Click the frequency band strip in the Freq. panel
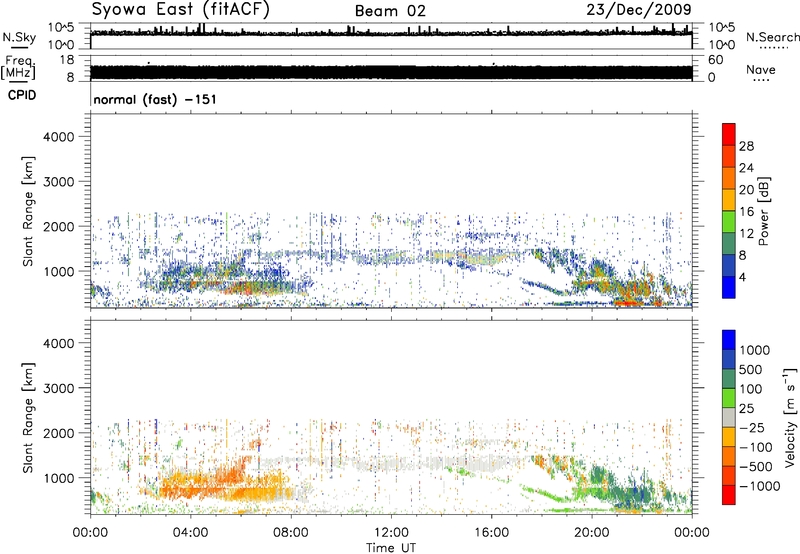This screenshot has width=800, height=554. click(x=391, y=72)
